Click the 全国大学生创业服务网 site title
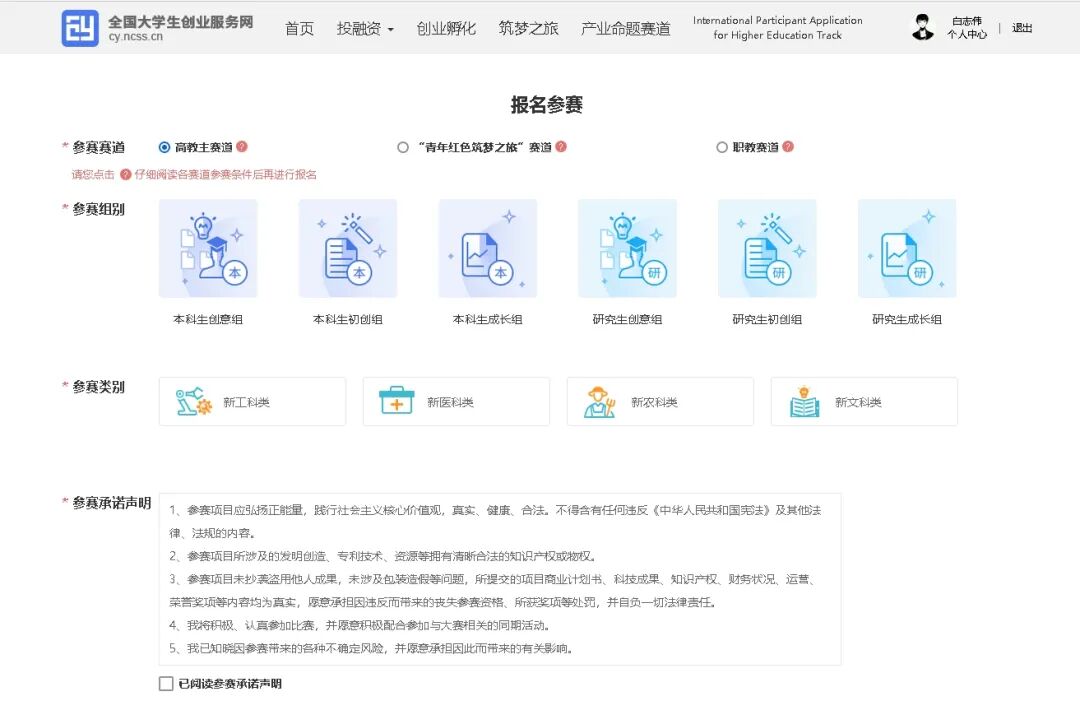The height and width of the screenshot is (724, 1080). tap(180, 22)
